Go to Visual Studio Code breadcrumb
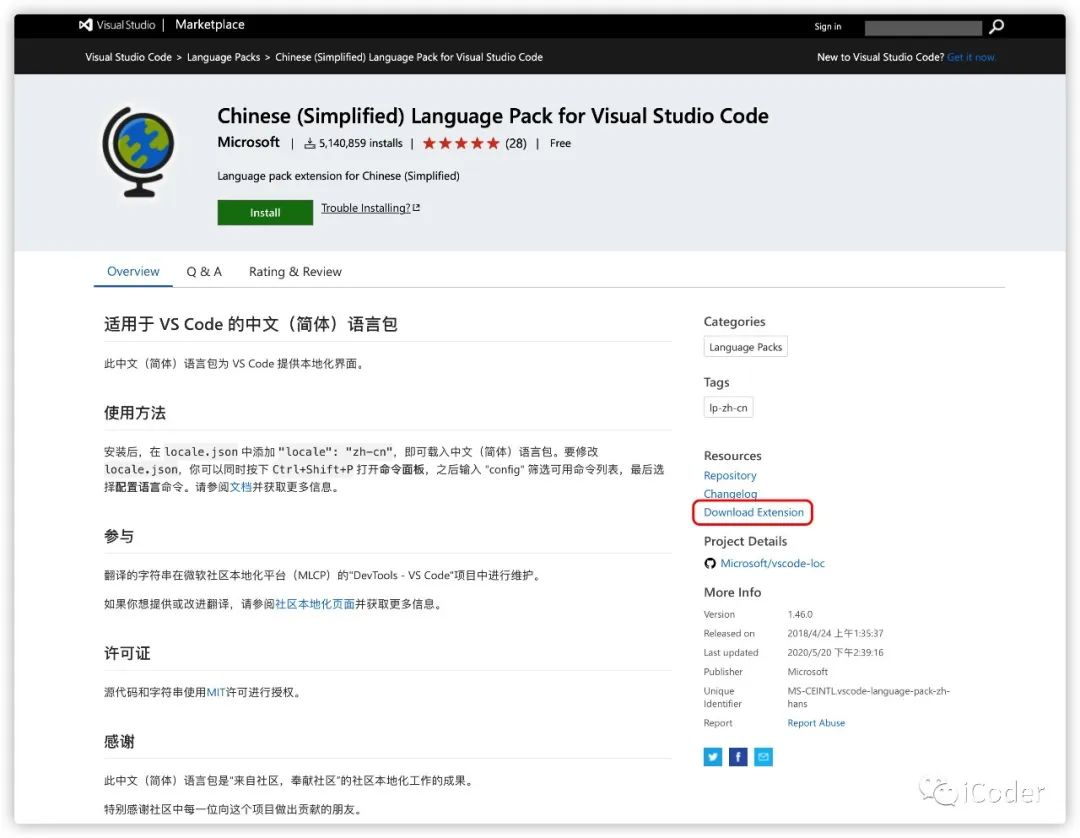The image size is (1080, 838). 128,57
